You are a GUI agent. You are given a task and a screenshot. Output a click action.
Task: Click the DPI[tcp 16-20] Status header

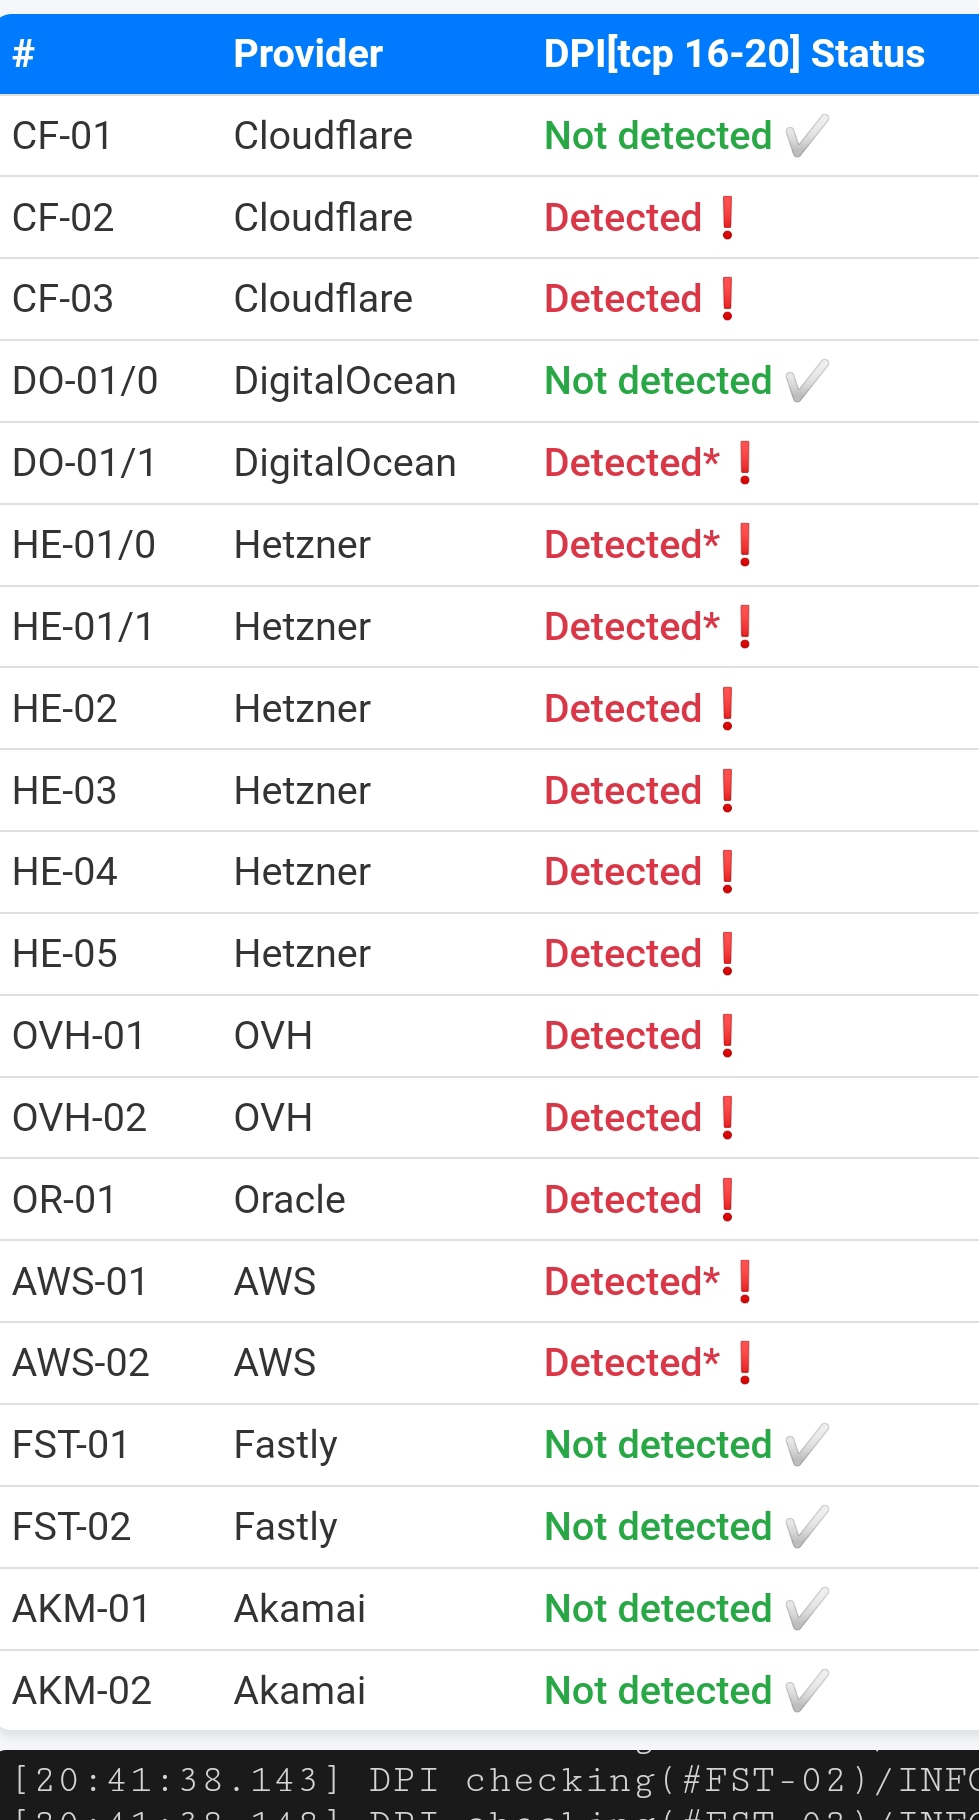click(734, 54)
